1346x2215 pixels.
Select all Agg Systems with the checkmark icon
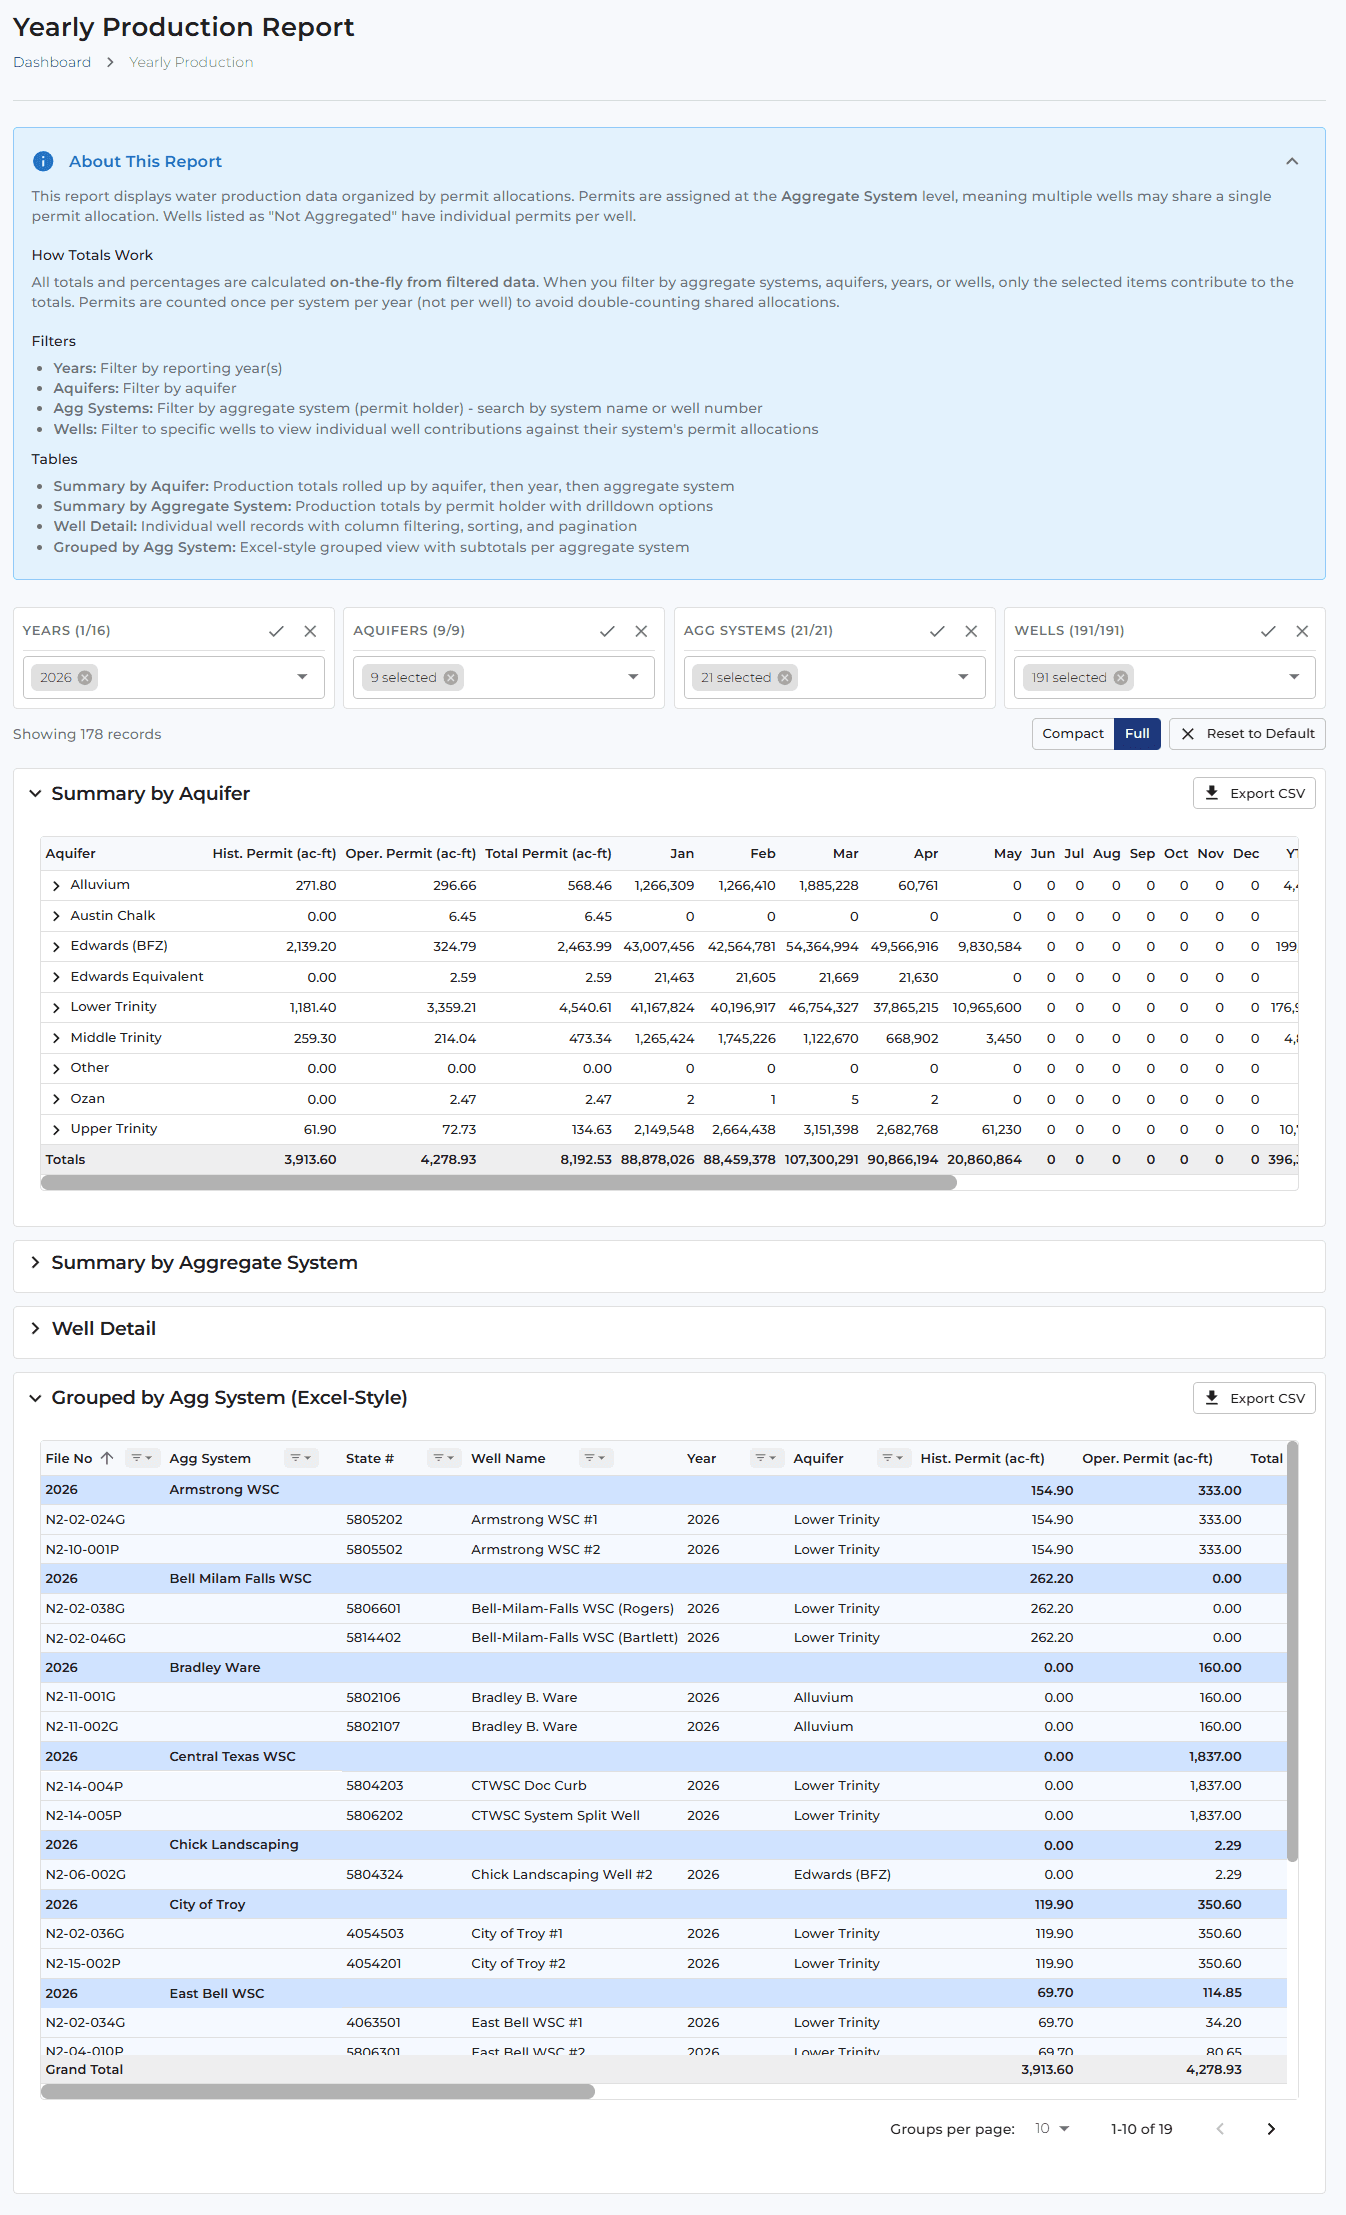click(937, 631)
